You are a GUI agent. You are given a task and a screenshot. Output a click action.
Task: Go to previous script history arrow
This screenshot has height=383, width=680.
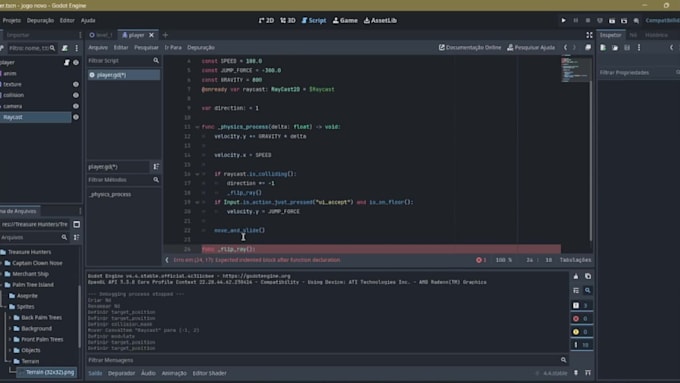[x=565, y=48]
